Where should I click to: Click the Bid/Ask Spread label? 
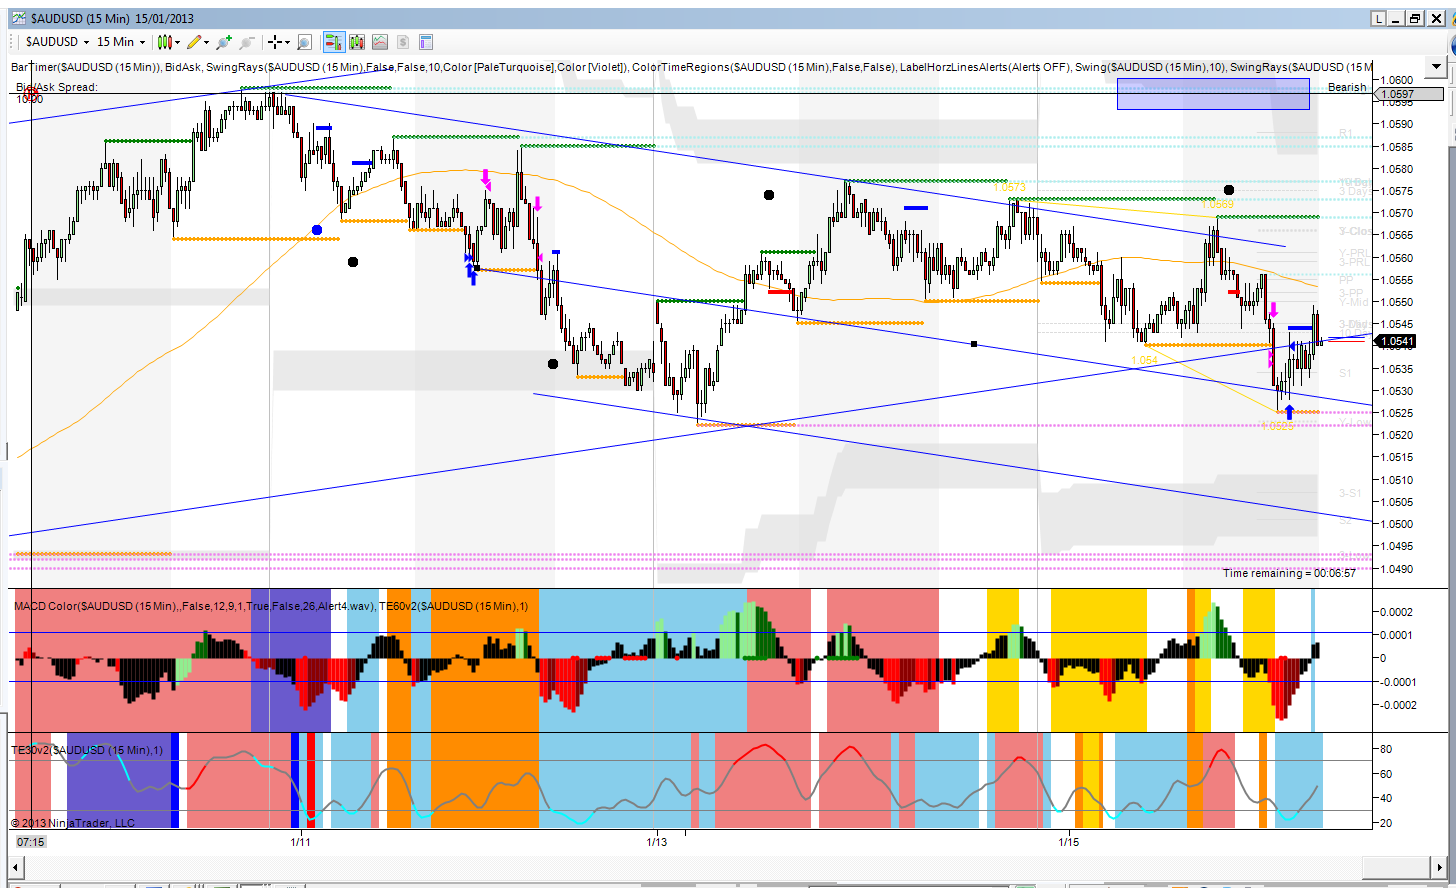57,87
